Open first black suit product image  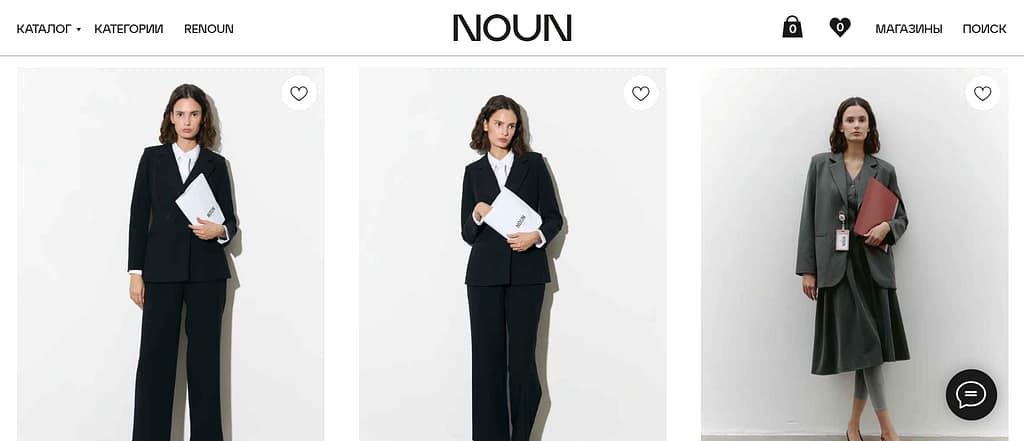(x=171, y=254)
